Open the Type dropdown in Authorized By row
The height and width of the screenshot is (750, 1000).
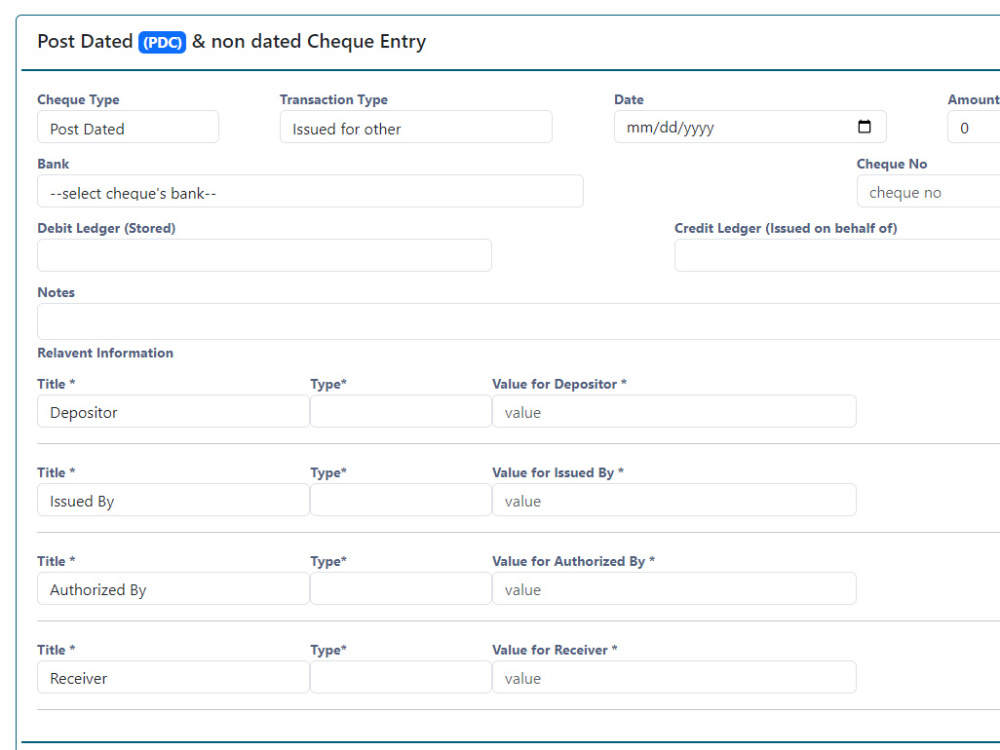[x=401, y=589]
